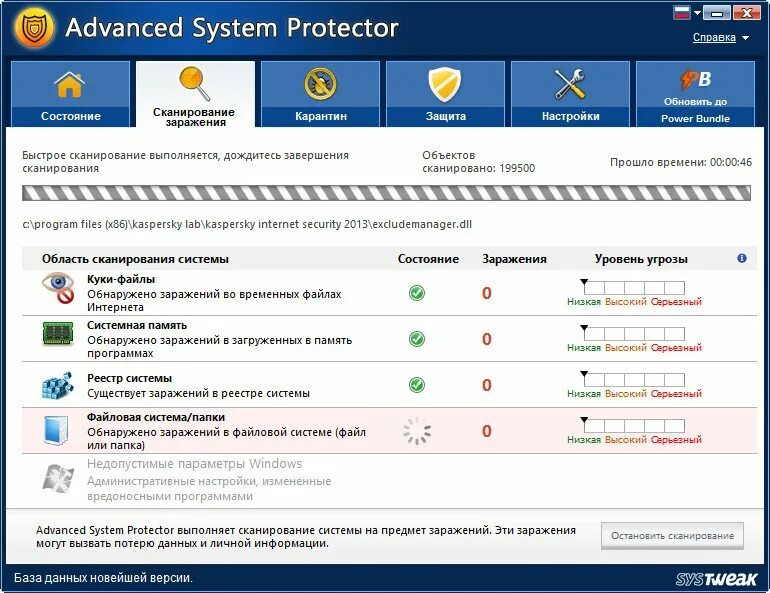This screenshot has height=593, width=770.
Task: Open the Карантин tab
Action: [x=320, y=94]
